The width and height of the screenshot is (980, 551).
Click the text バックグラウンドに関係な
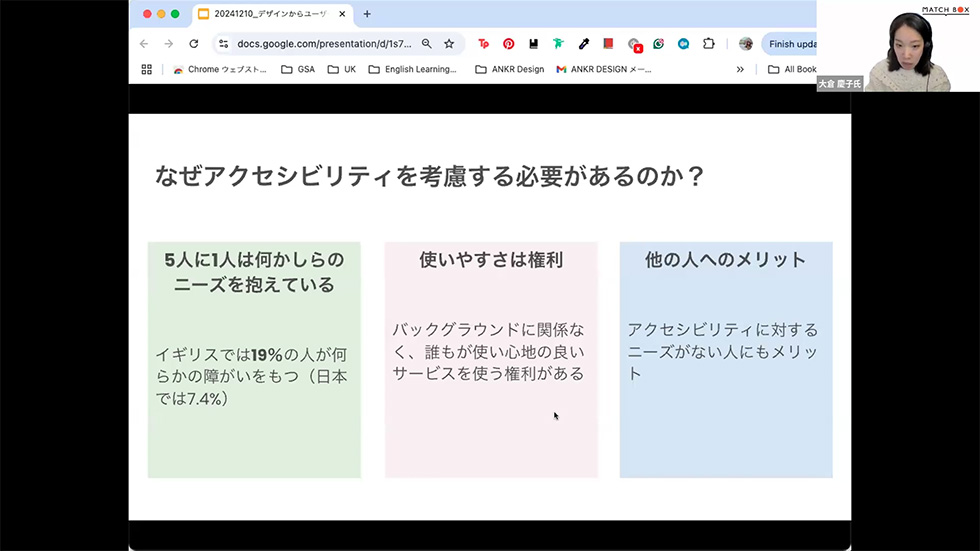488,329
